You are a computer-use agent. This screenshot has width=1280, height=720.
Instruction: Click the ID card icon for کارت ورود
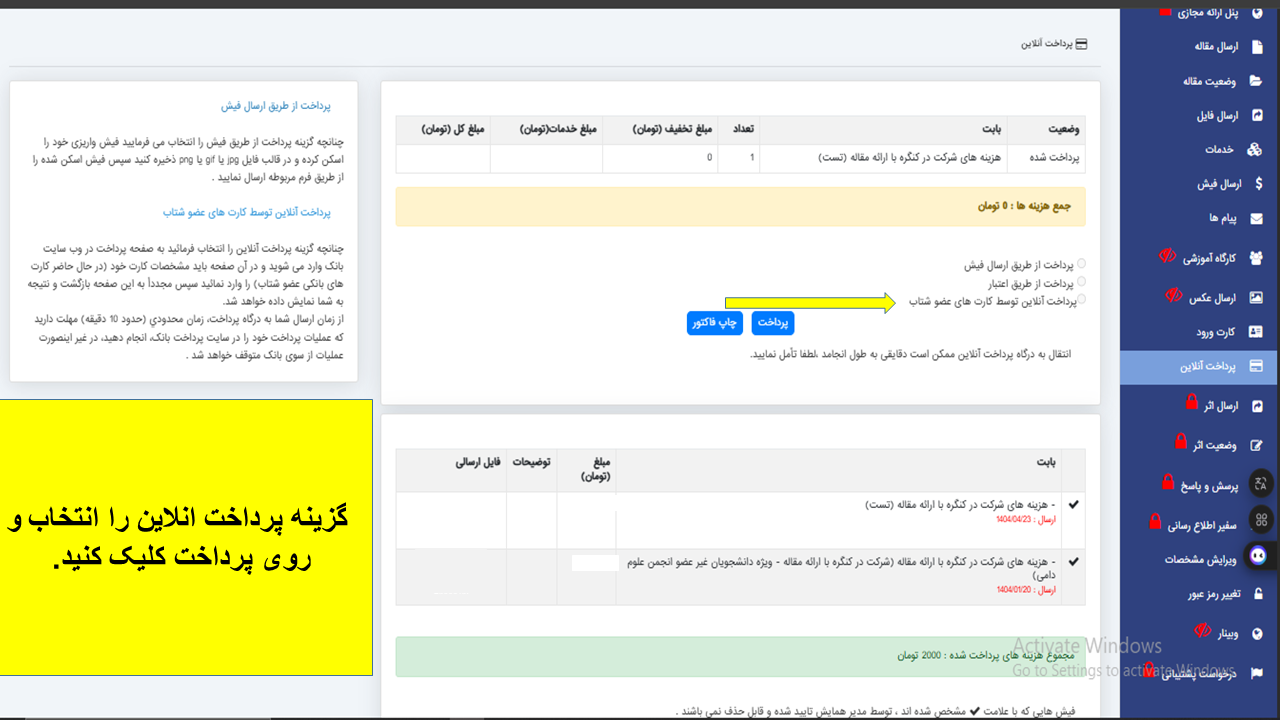(x=1257, y=332)
